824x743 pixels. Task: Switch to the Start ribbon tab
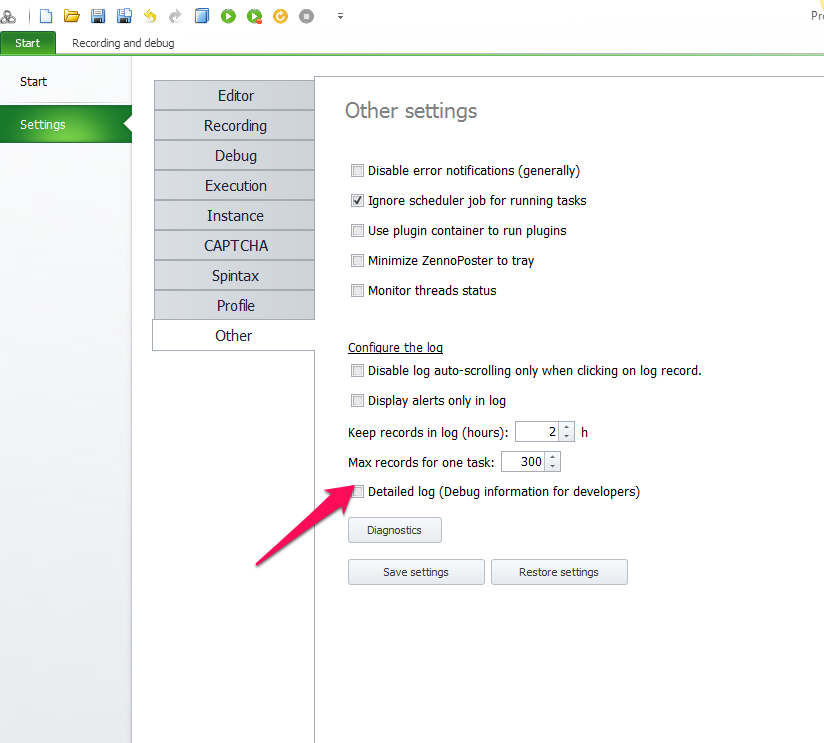pyautogui.click(x=28, y=43)
